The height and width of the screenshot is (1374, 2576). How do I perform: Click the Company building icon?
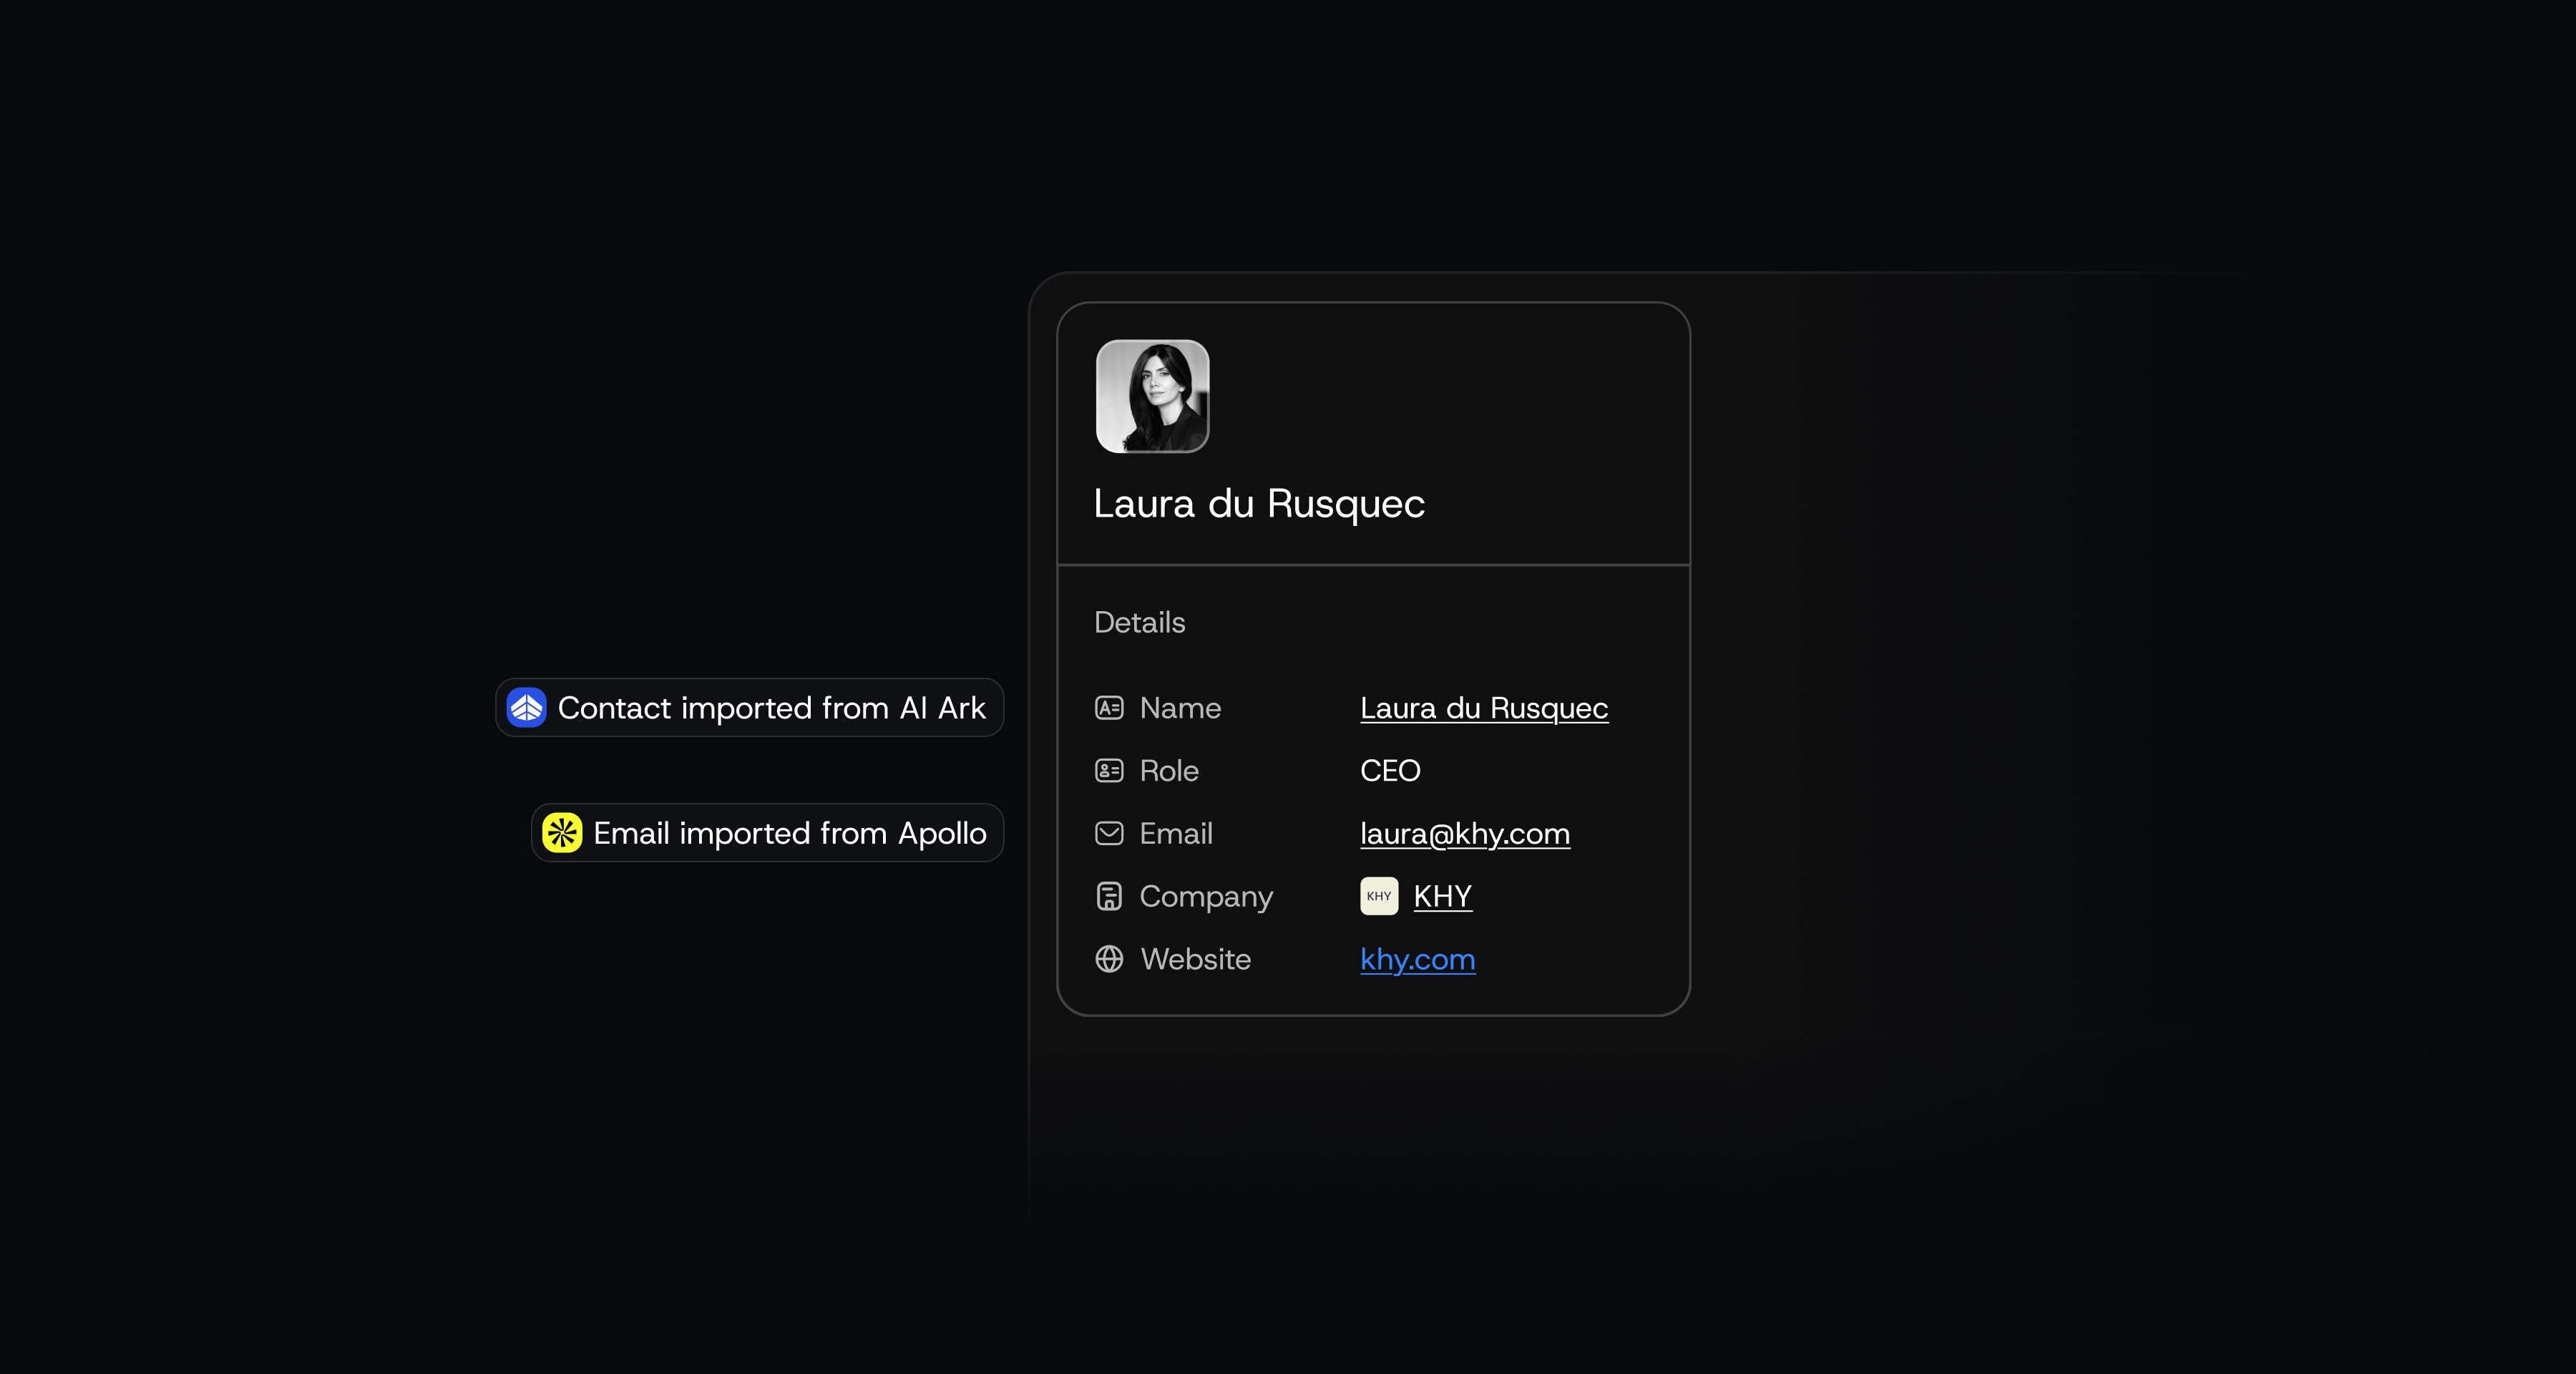click(x=1109, y=896)
